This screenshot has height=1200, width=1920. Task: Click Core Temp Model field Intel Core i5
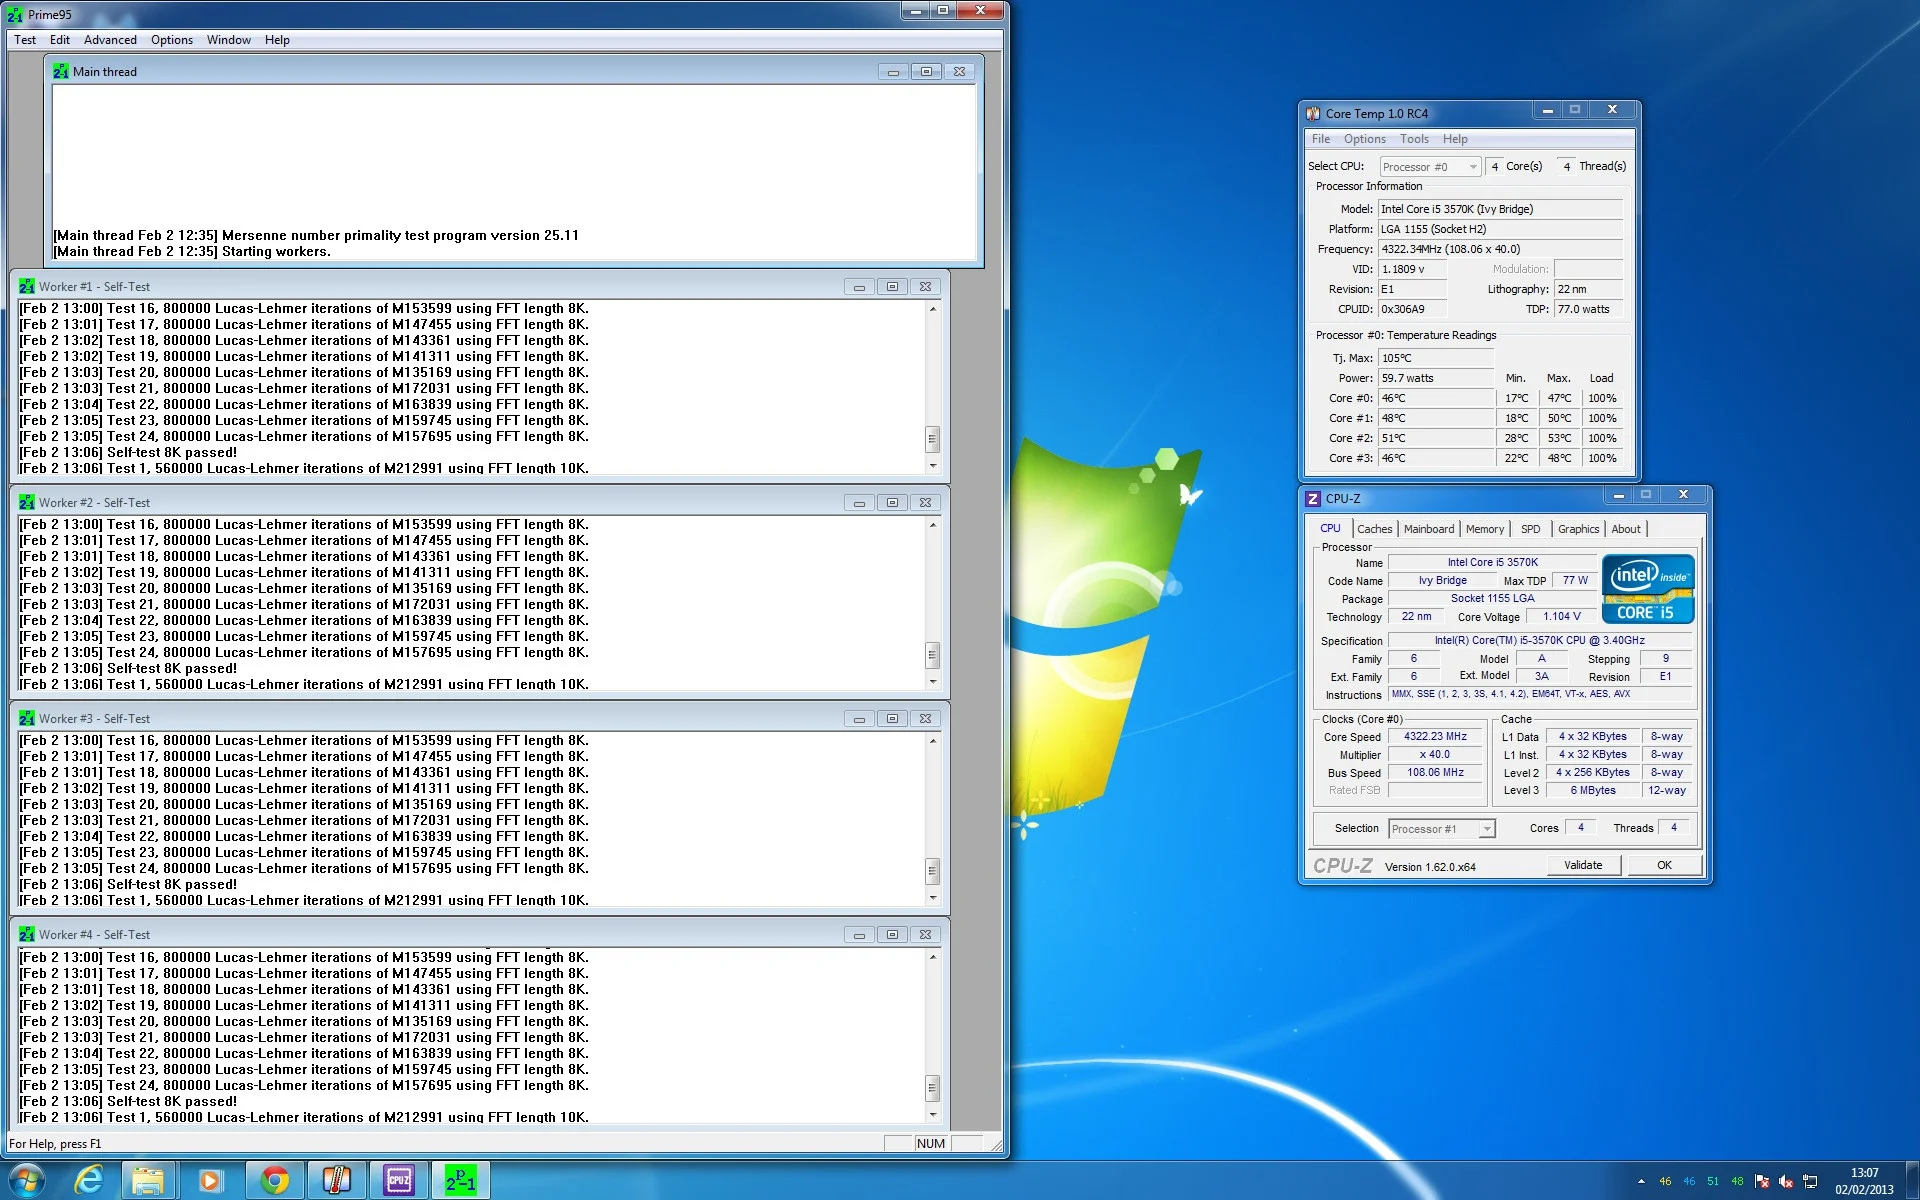1500,209
